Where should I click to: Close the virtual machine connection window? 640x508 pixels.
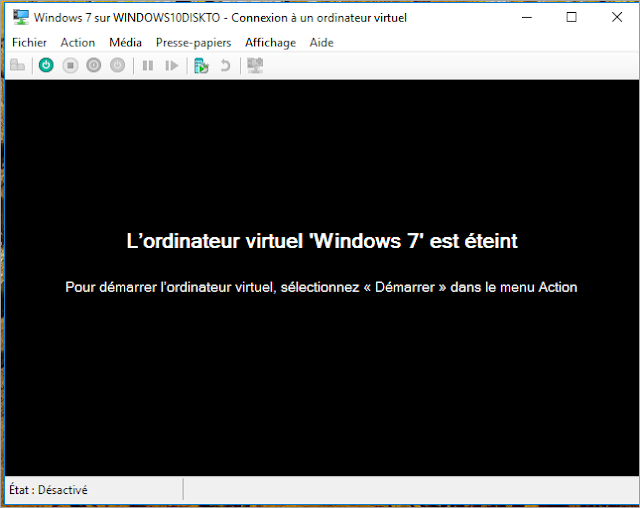tap(617, 17)
